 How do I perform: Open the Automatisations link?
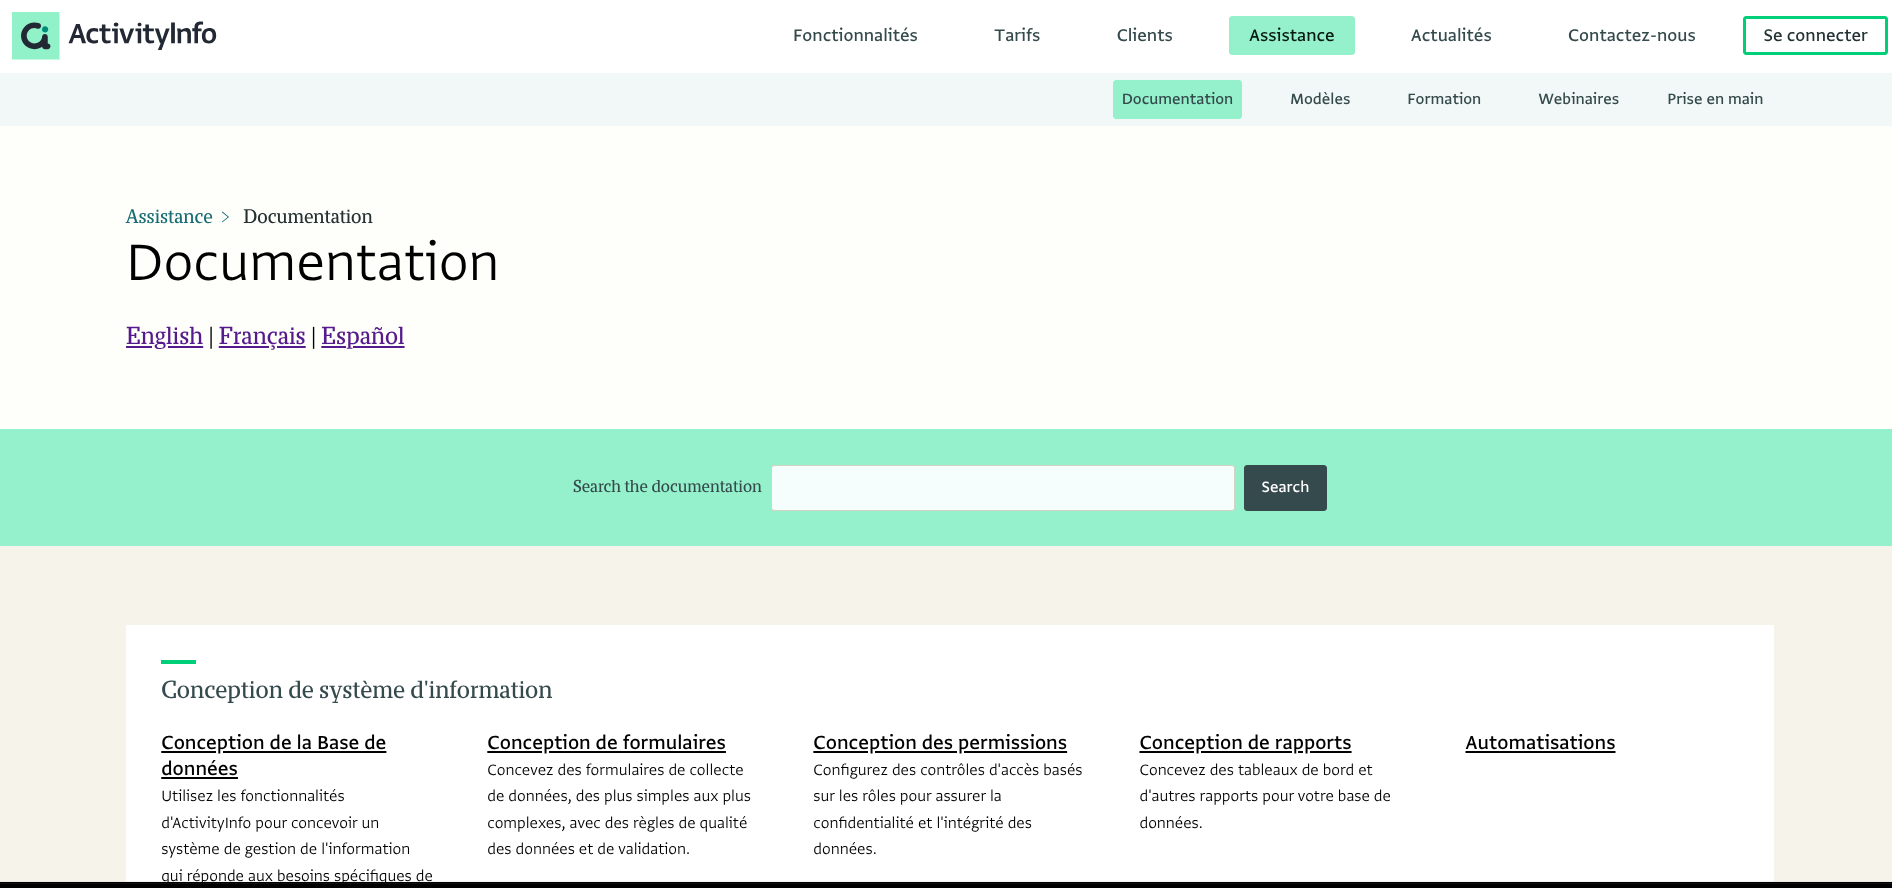point(1539,743)
